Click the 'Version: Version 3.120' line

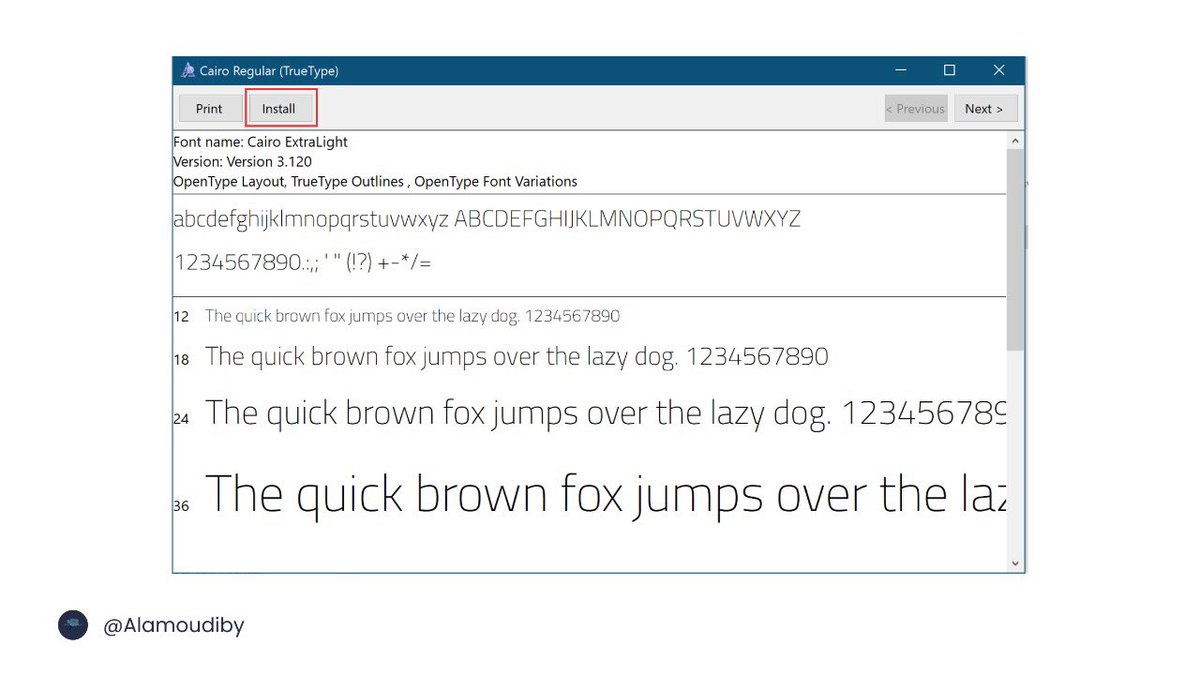tap(242, 161)
